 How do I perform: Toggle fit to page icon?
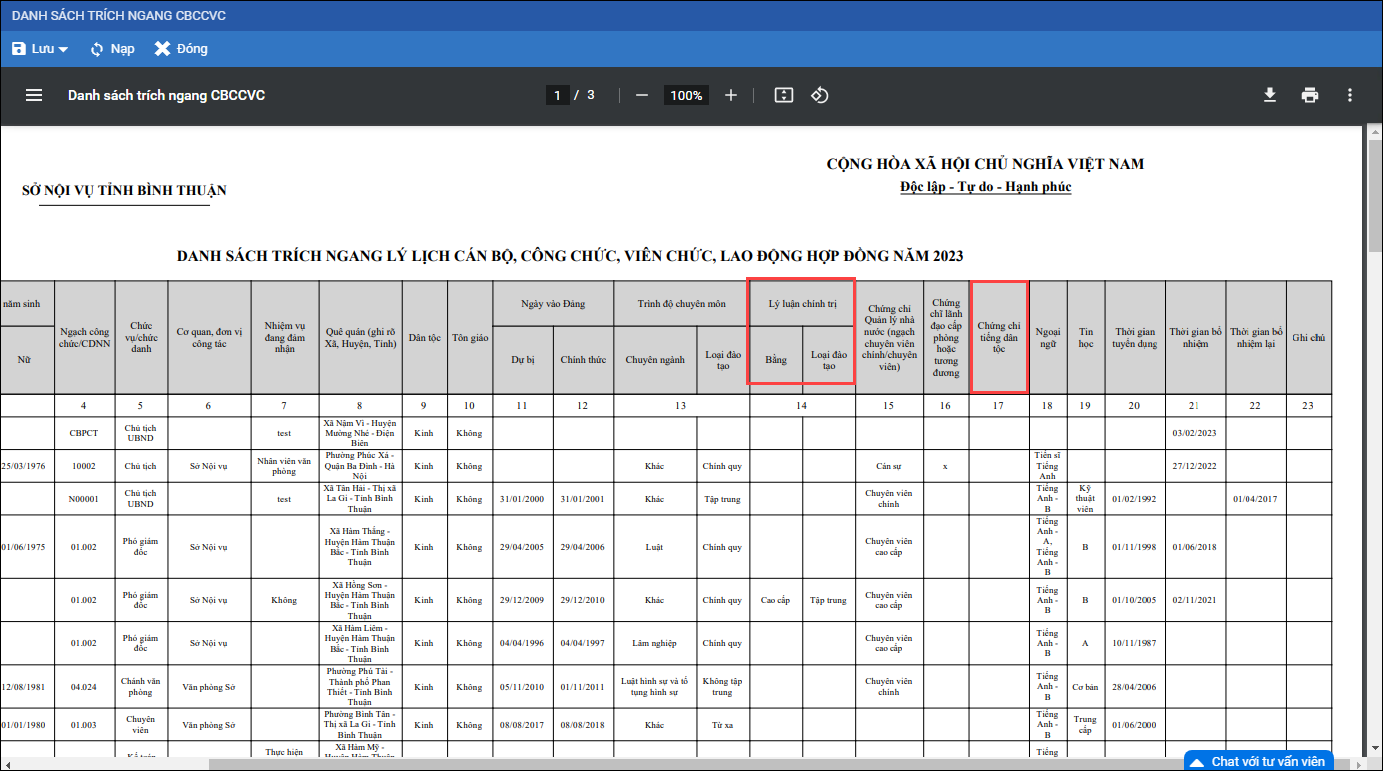[784, 95]
